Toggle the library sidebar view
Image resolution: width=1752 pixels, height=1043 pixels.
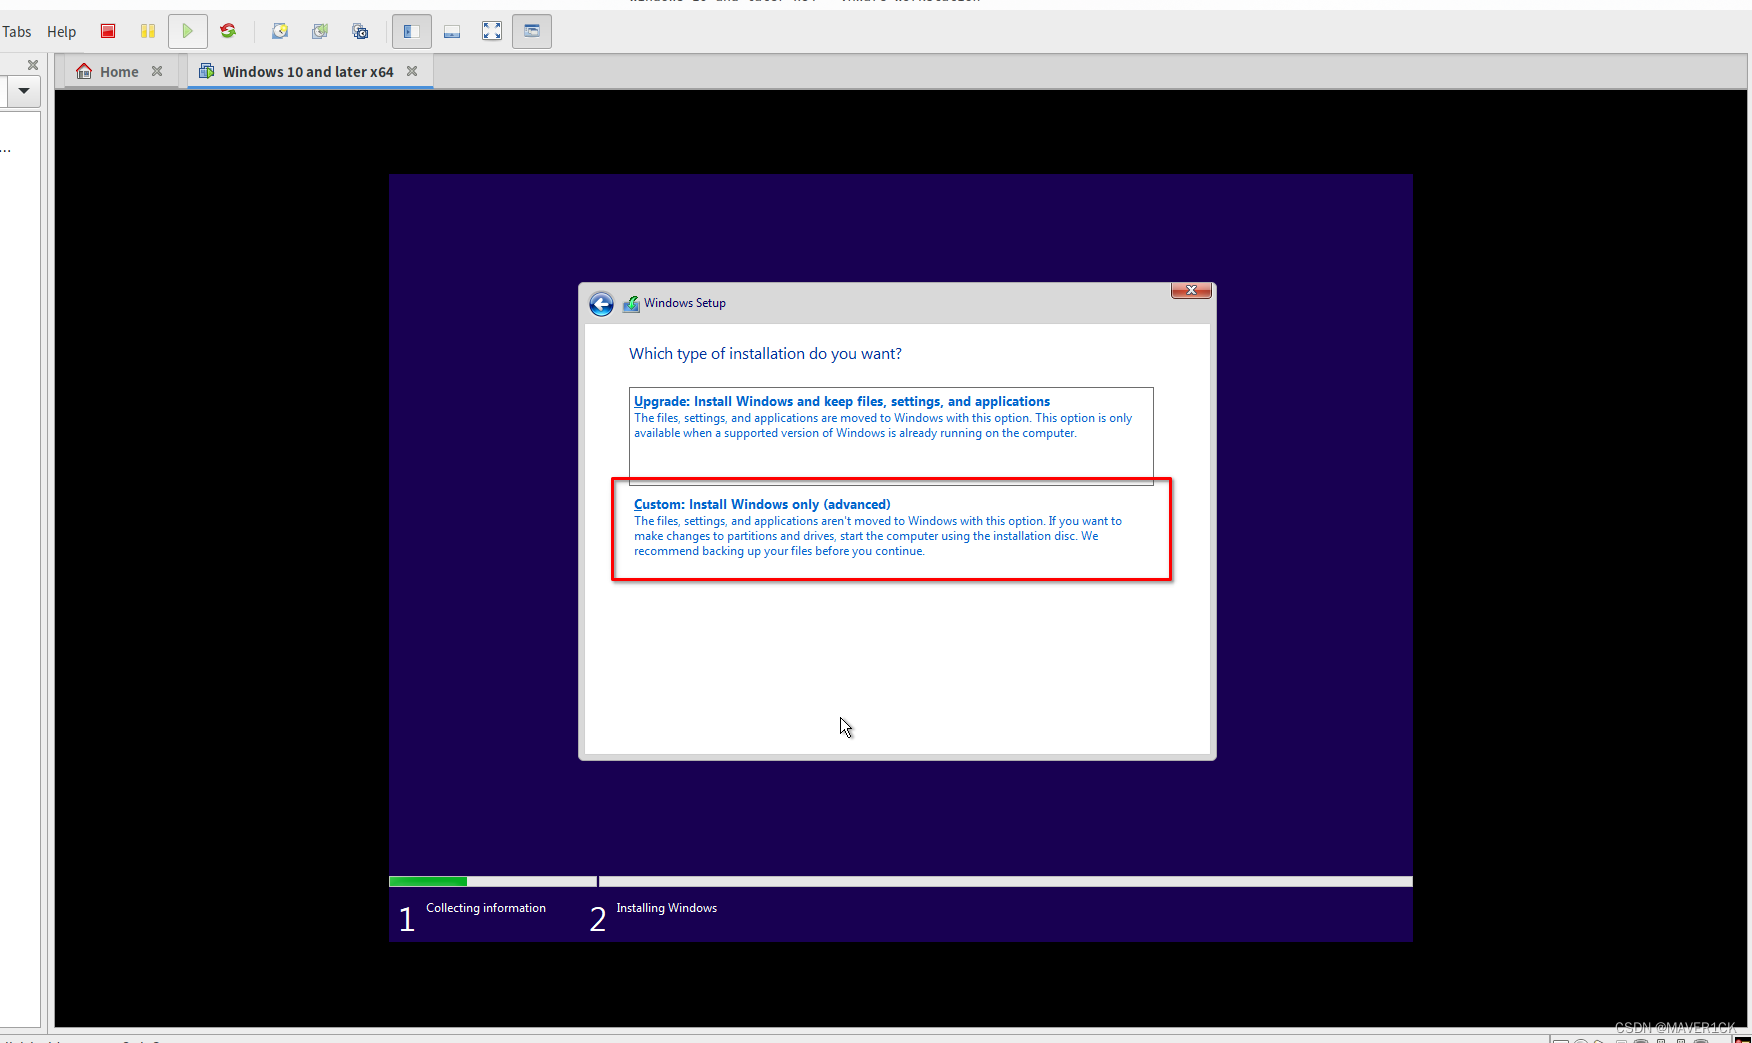pyautogui.click(x=411, y=31)
